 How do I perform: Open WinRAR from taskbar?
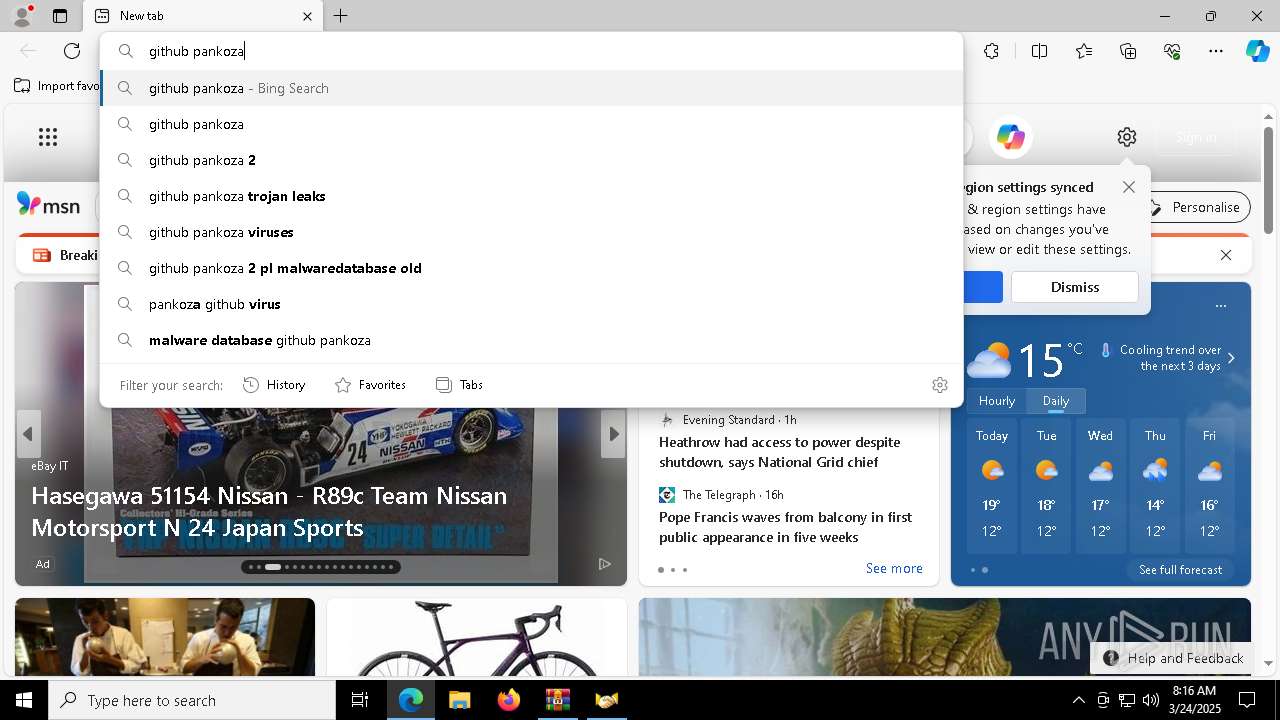pyautogui.click(x=557, y=700)
